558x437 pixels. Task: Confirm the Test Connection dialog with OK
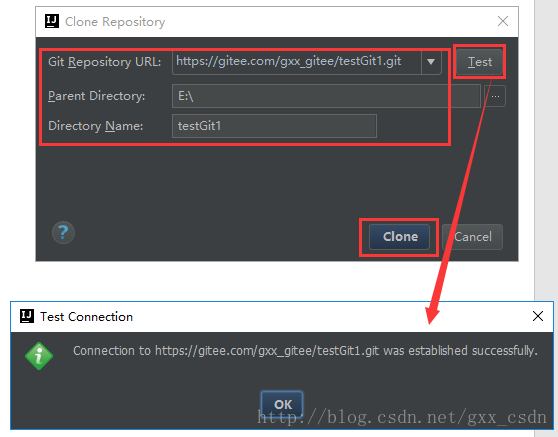point(282,404)
